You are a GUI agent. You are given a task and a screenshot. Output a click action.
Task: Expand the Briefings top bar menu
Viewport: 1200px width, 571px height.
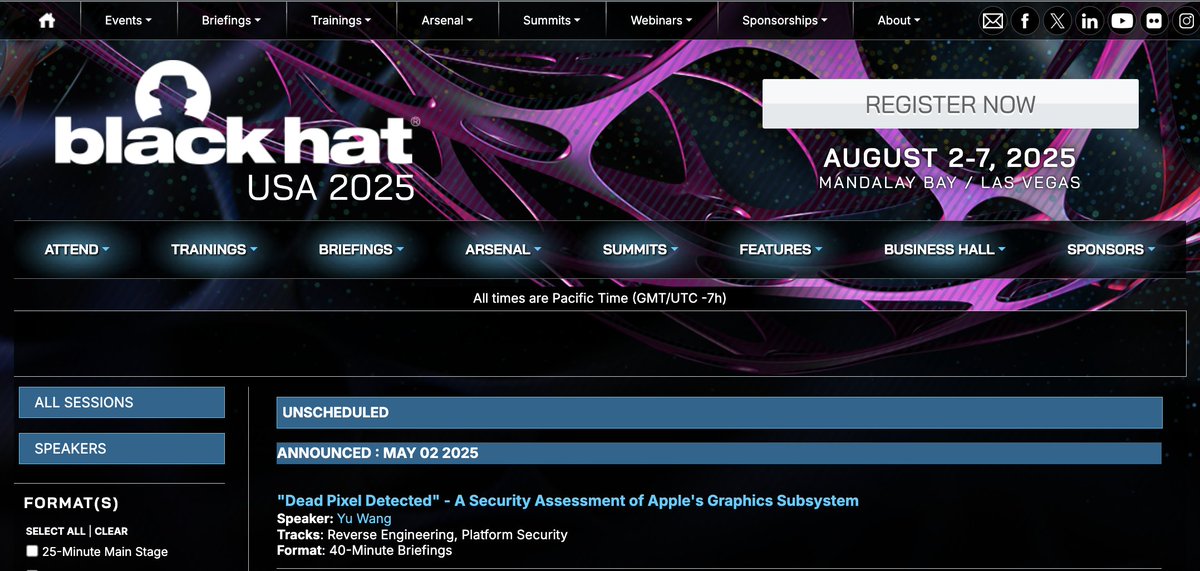pos(231,20)
